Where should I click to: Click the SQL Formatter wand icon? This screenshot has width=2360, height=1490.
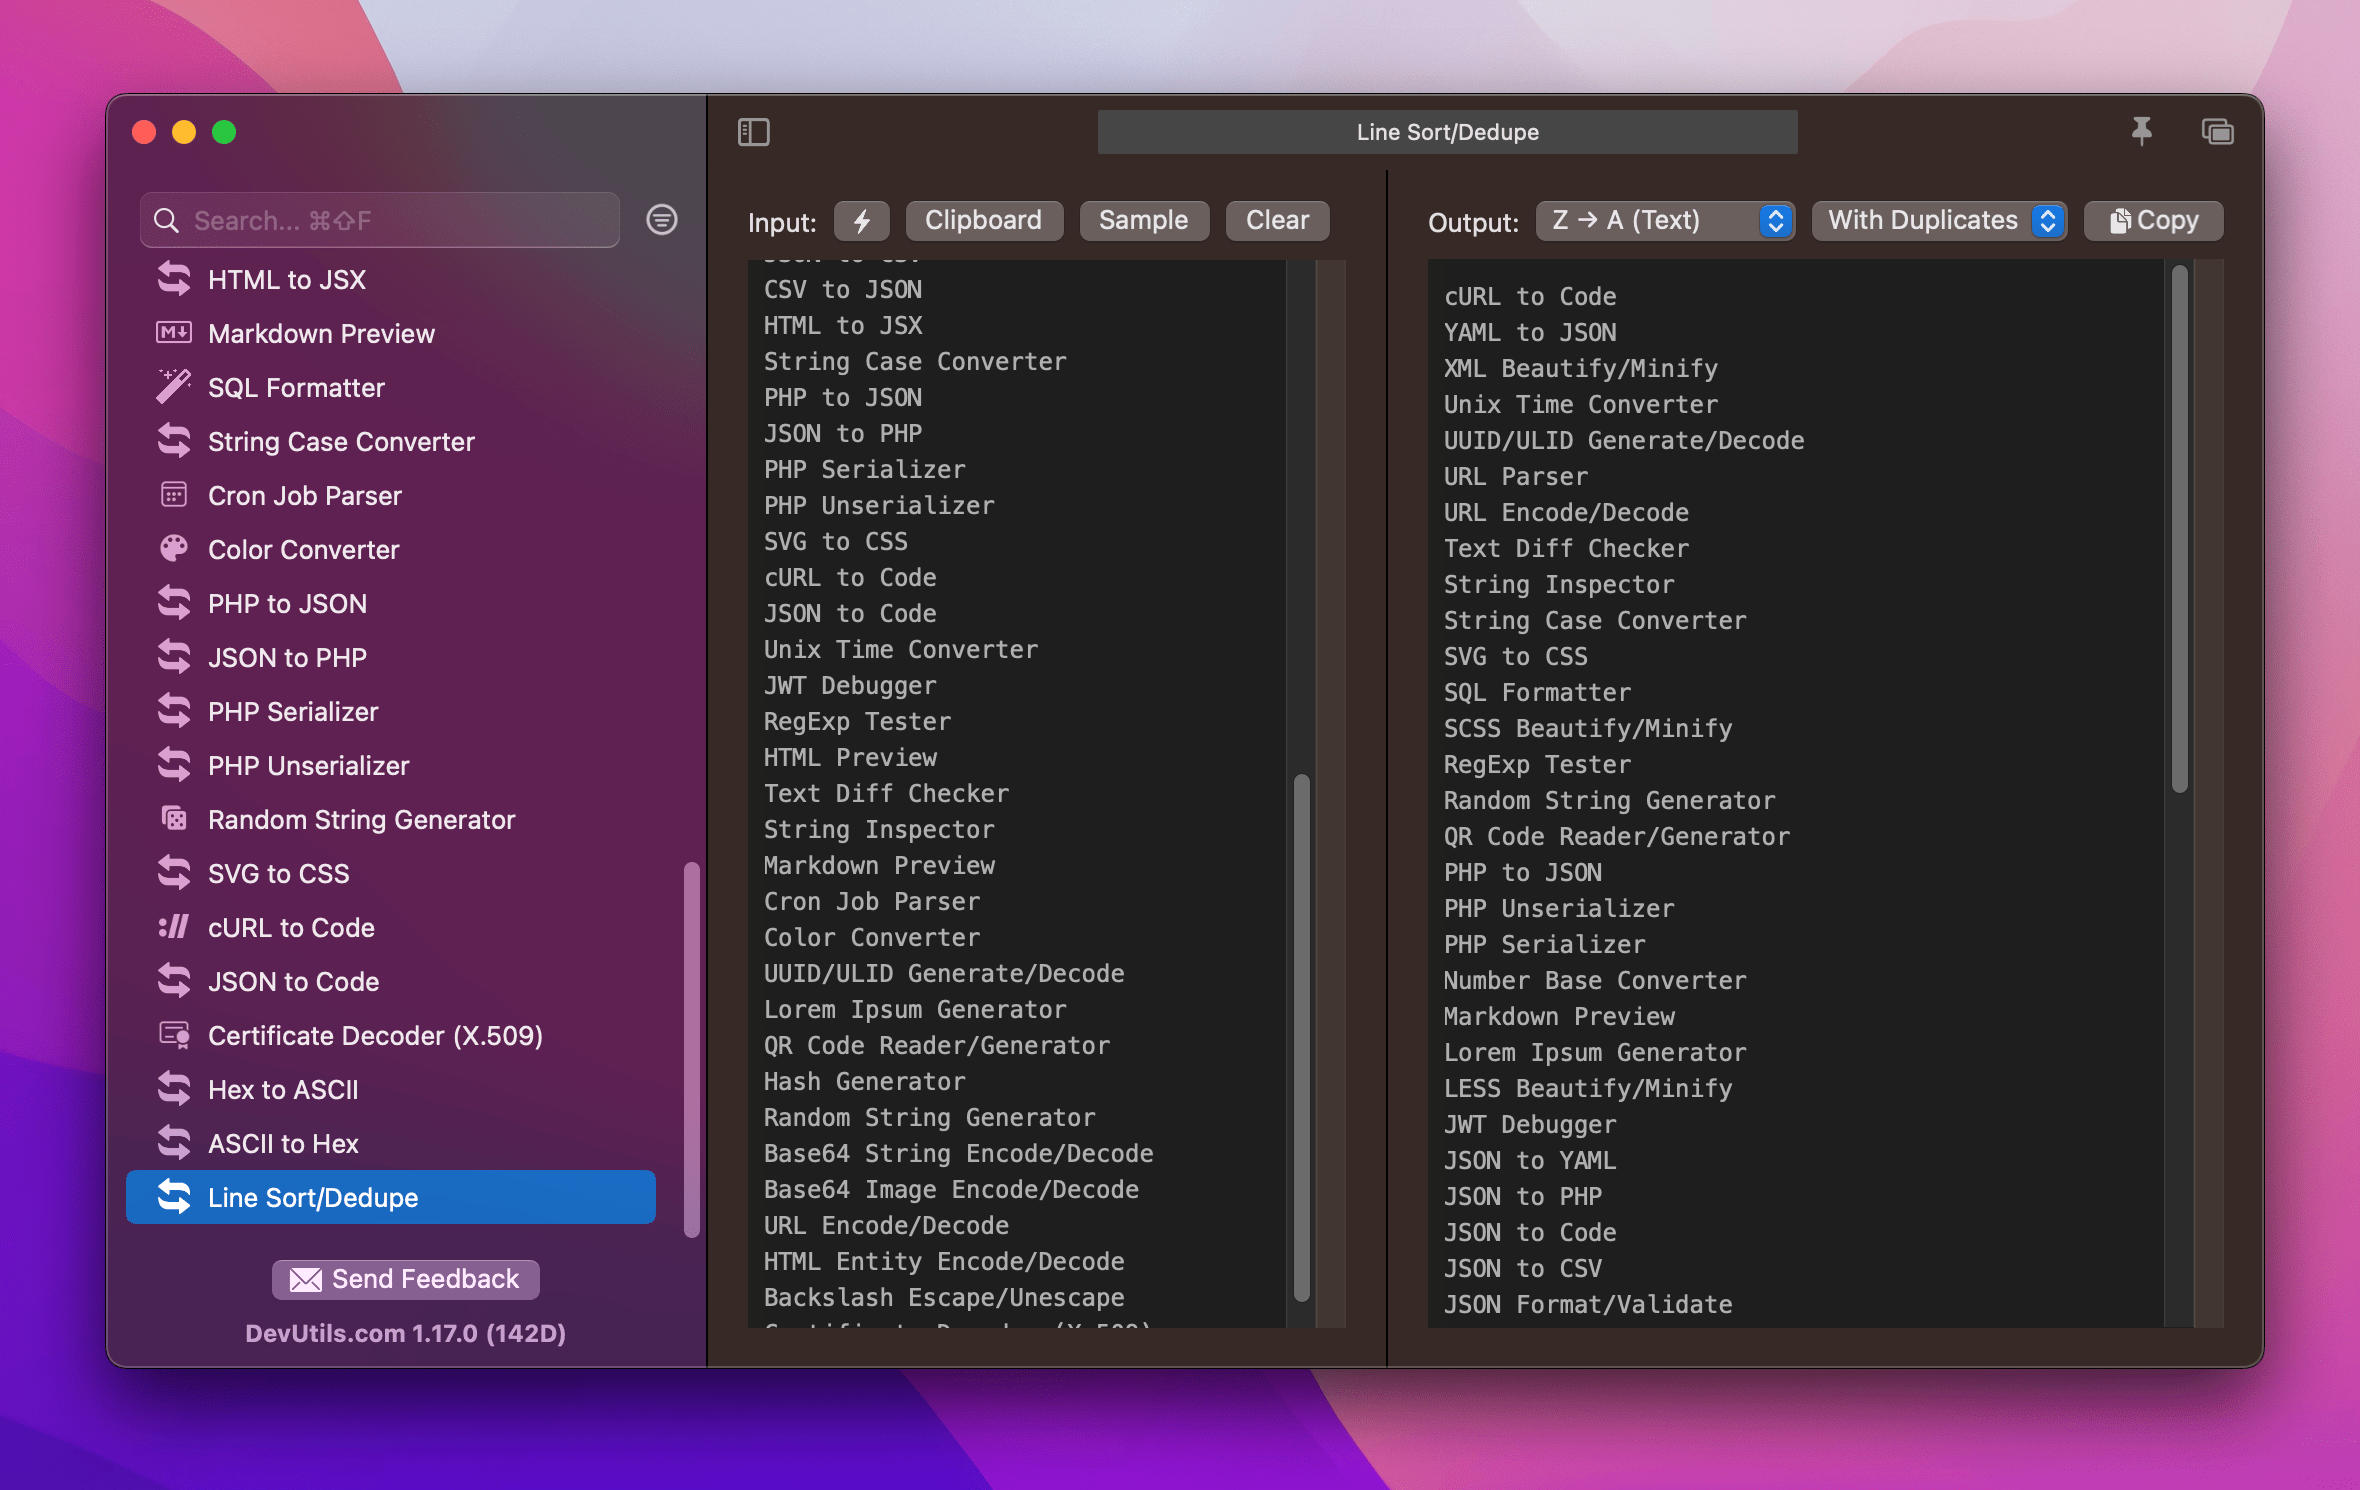tap(174, 387)
